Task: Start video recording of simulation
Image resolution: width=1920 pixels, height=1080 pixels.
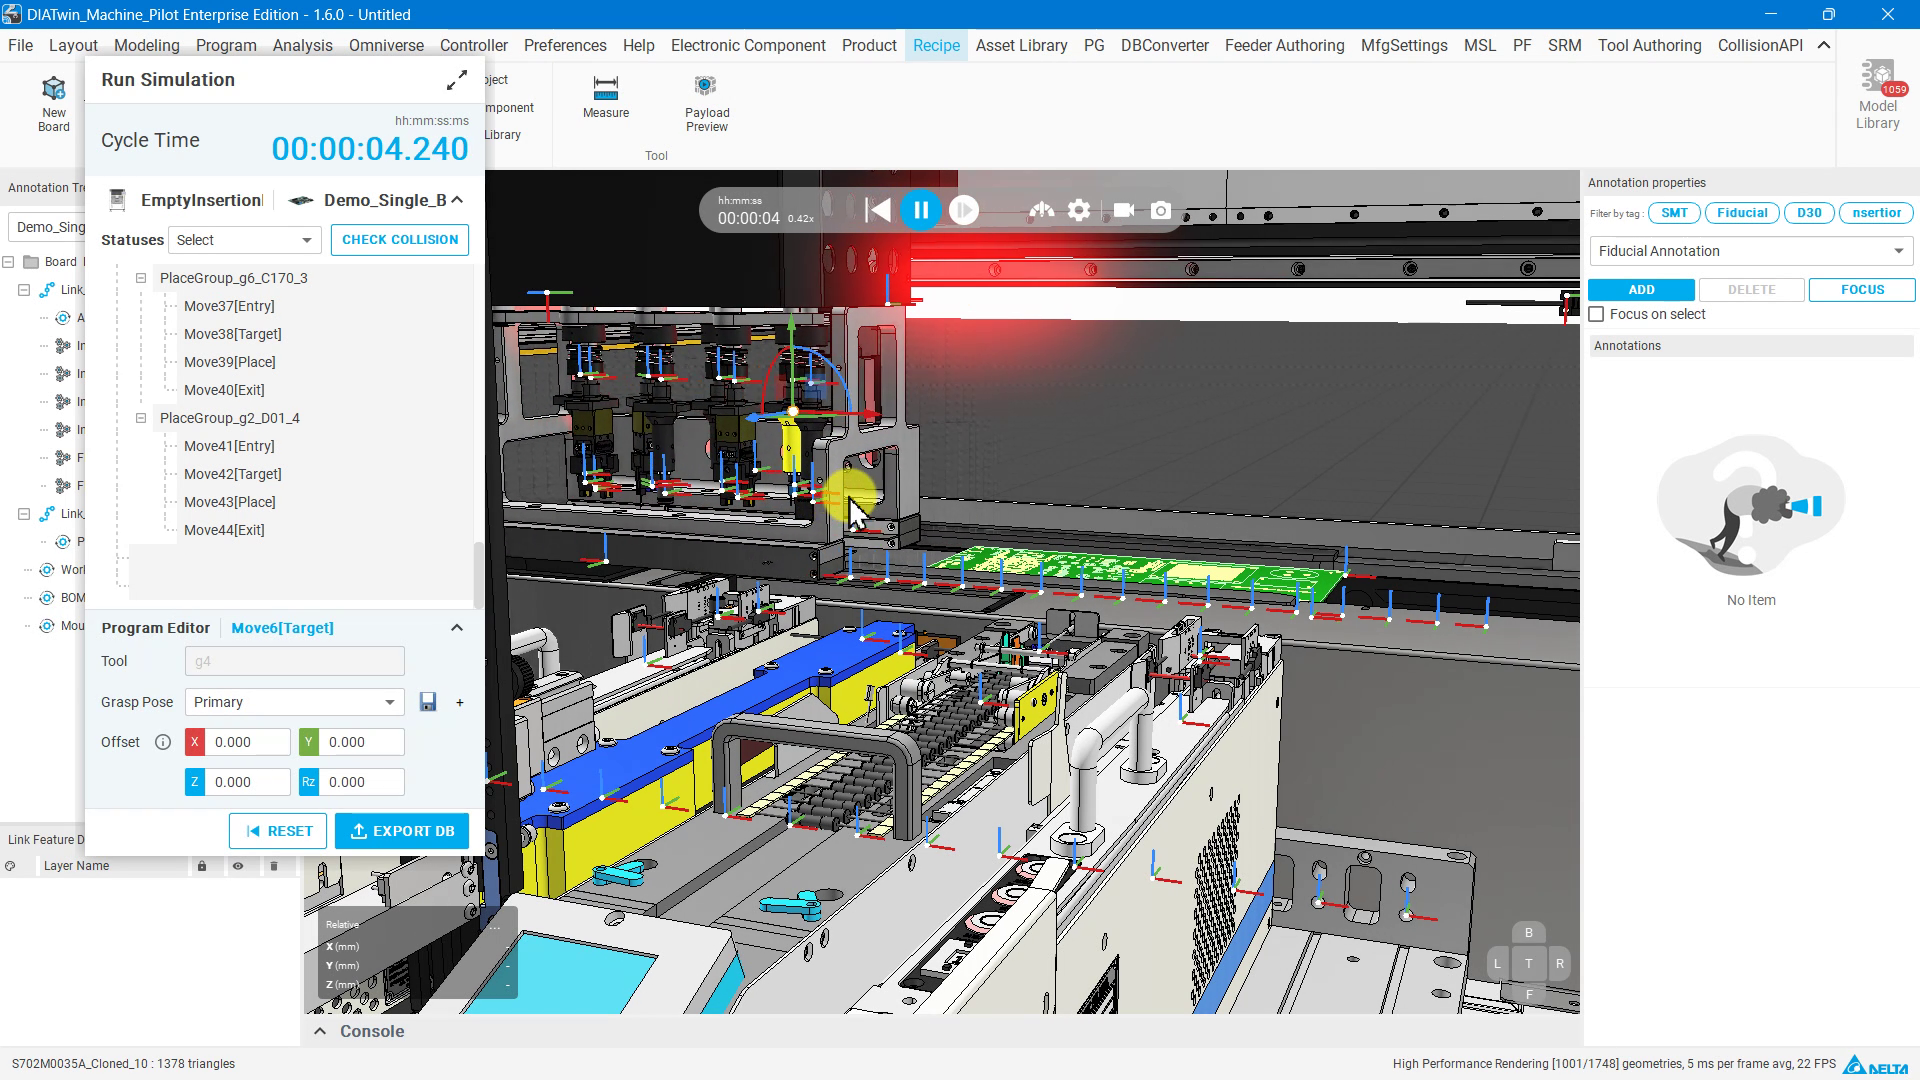Action: 1124,211
